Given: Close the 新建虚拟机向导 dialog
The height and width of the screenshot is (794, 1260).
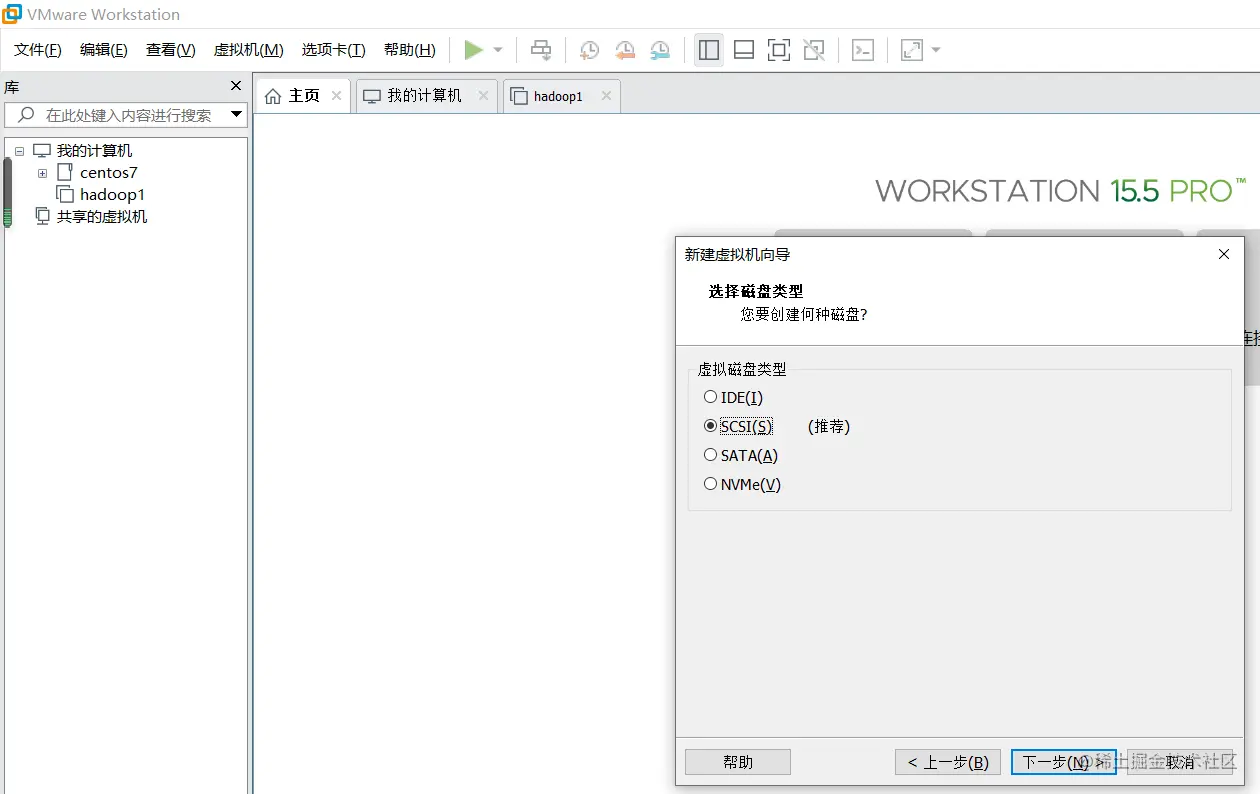Looking at the screenshot, I should pyautogui.click(x=1224, y=255).
